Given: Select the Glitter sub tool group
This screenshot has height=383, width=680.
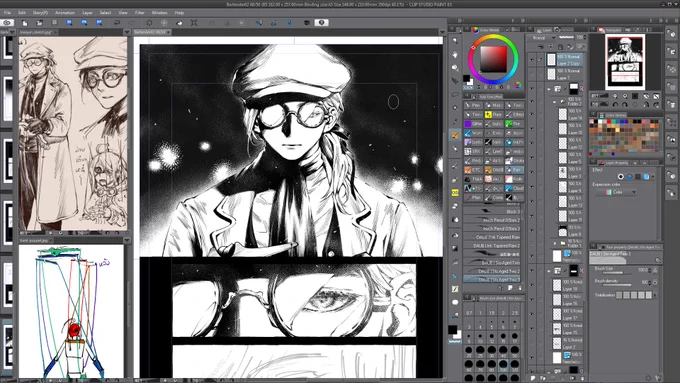Looking at the screenshot, I should click(x=473, y=124).
